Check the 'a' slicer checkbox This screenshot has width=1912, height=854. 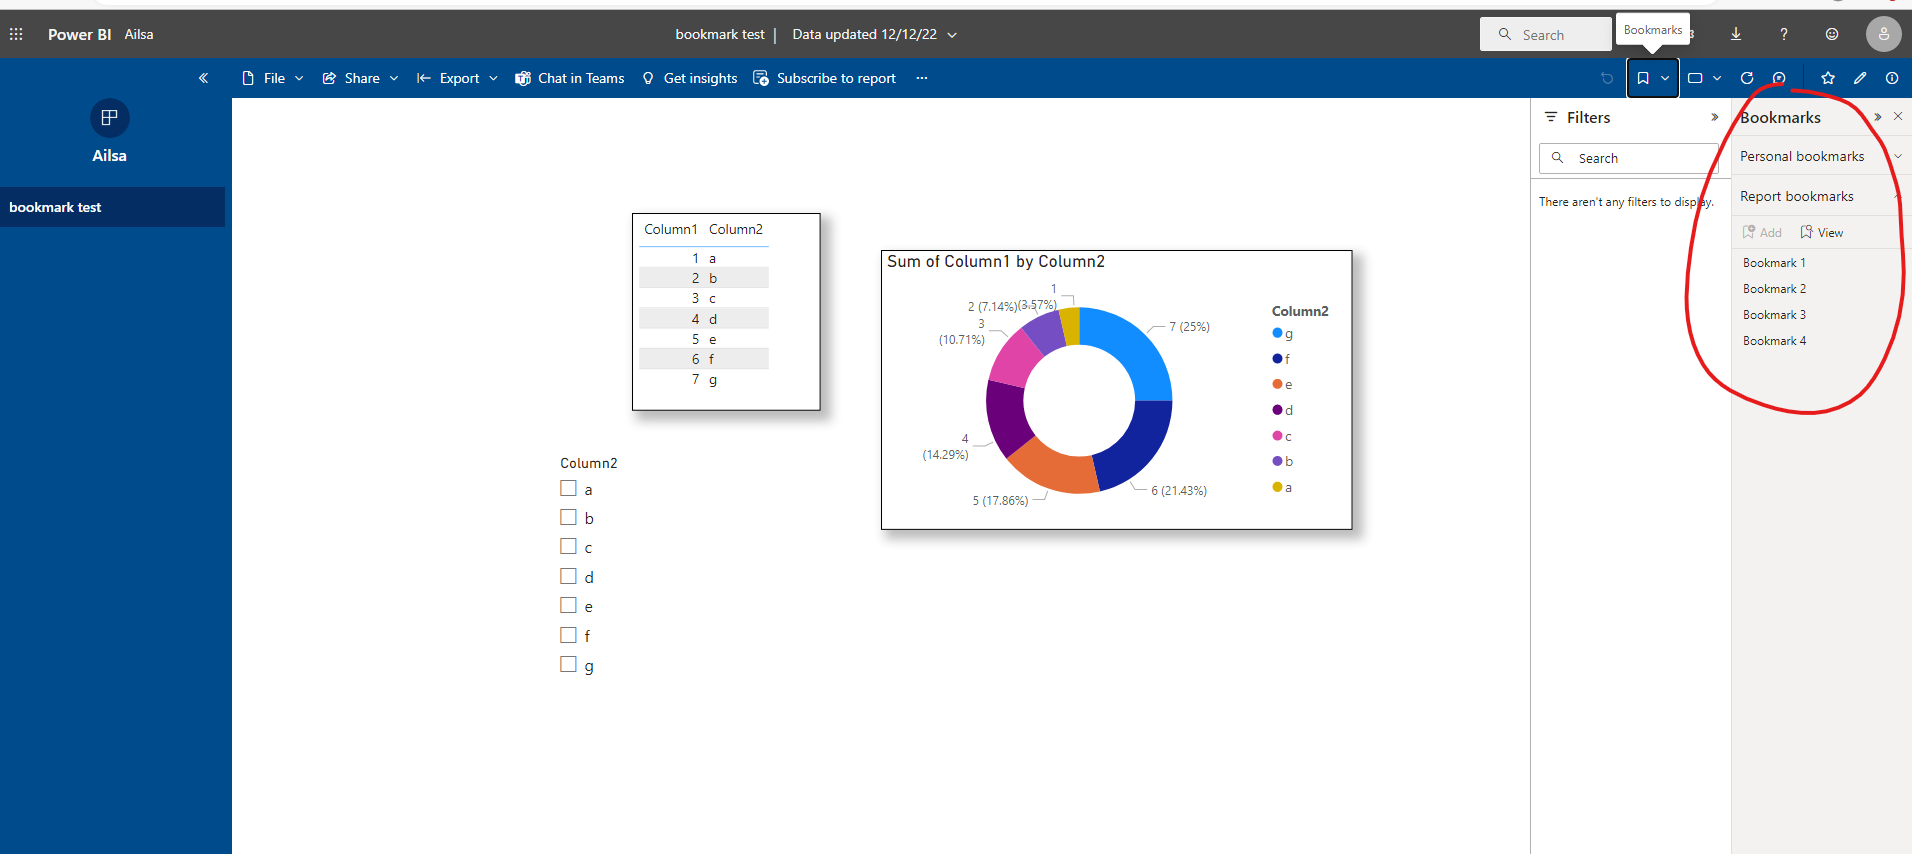(568, 488)
